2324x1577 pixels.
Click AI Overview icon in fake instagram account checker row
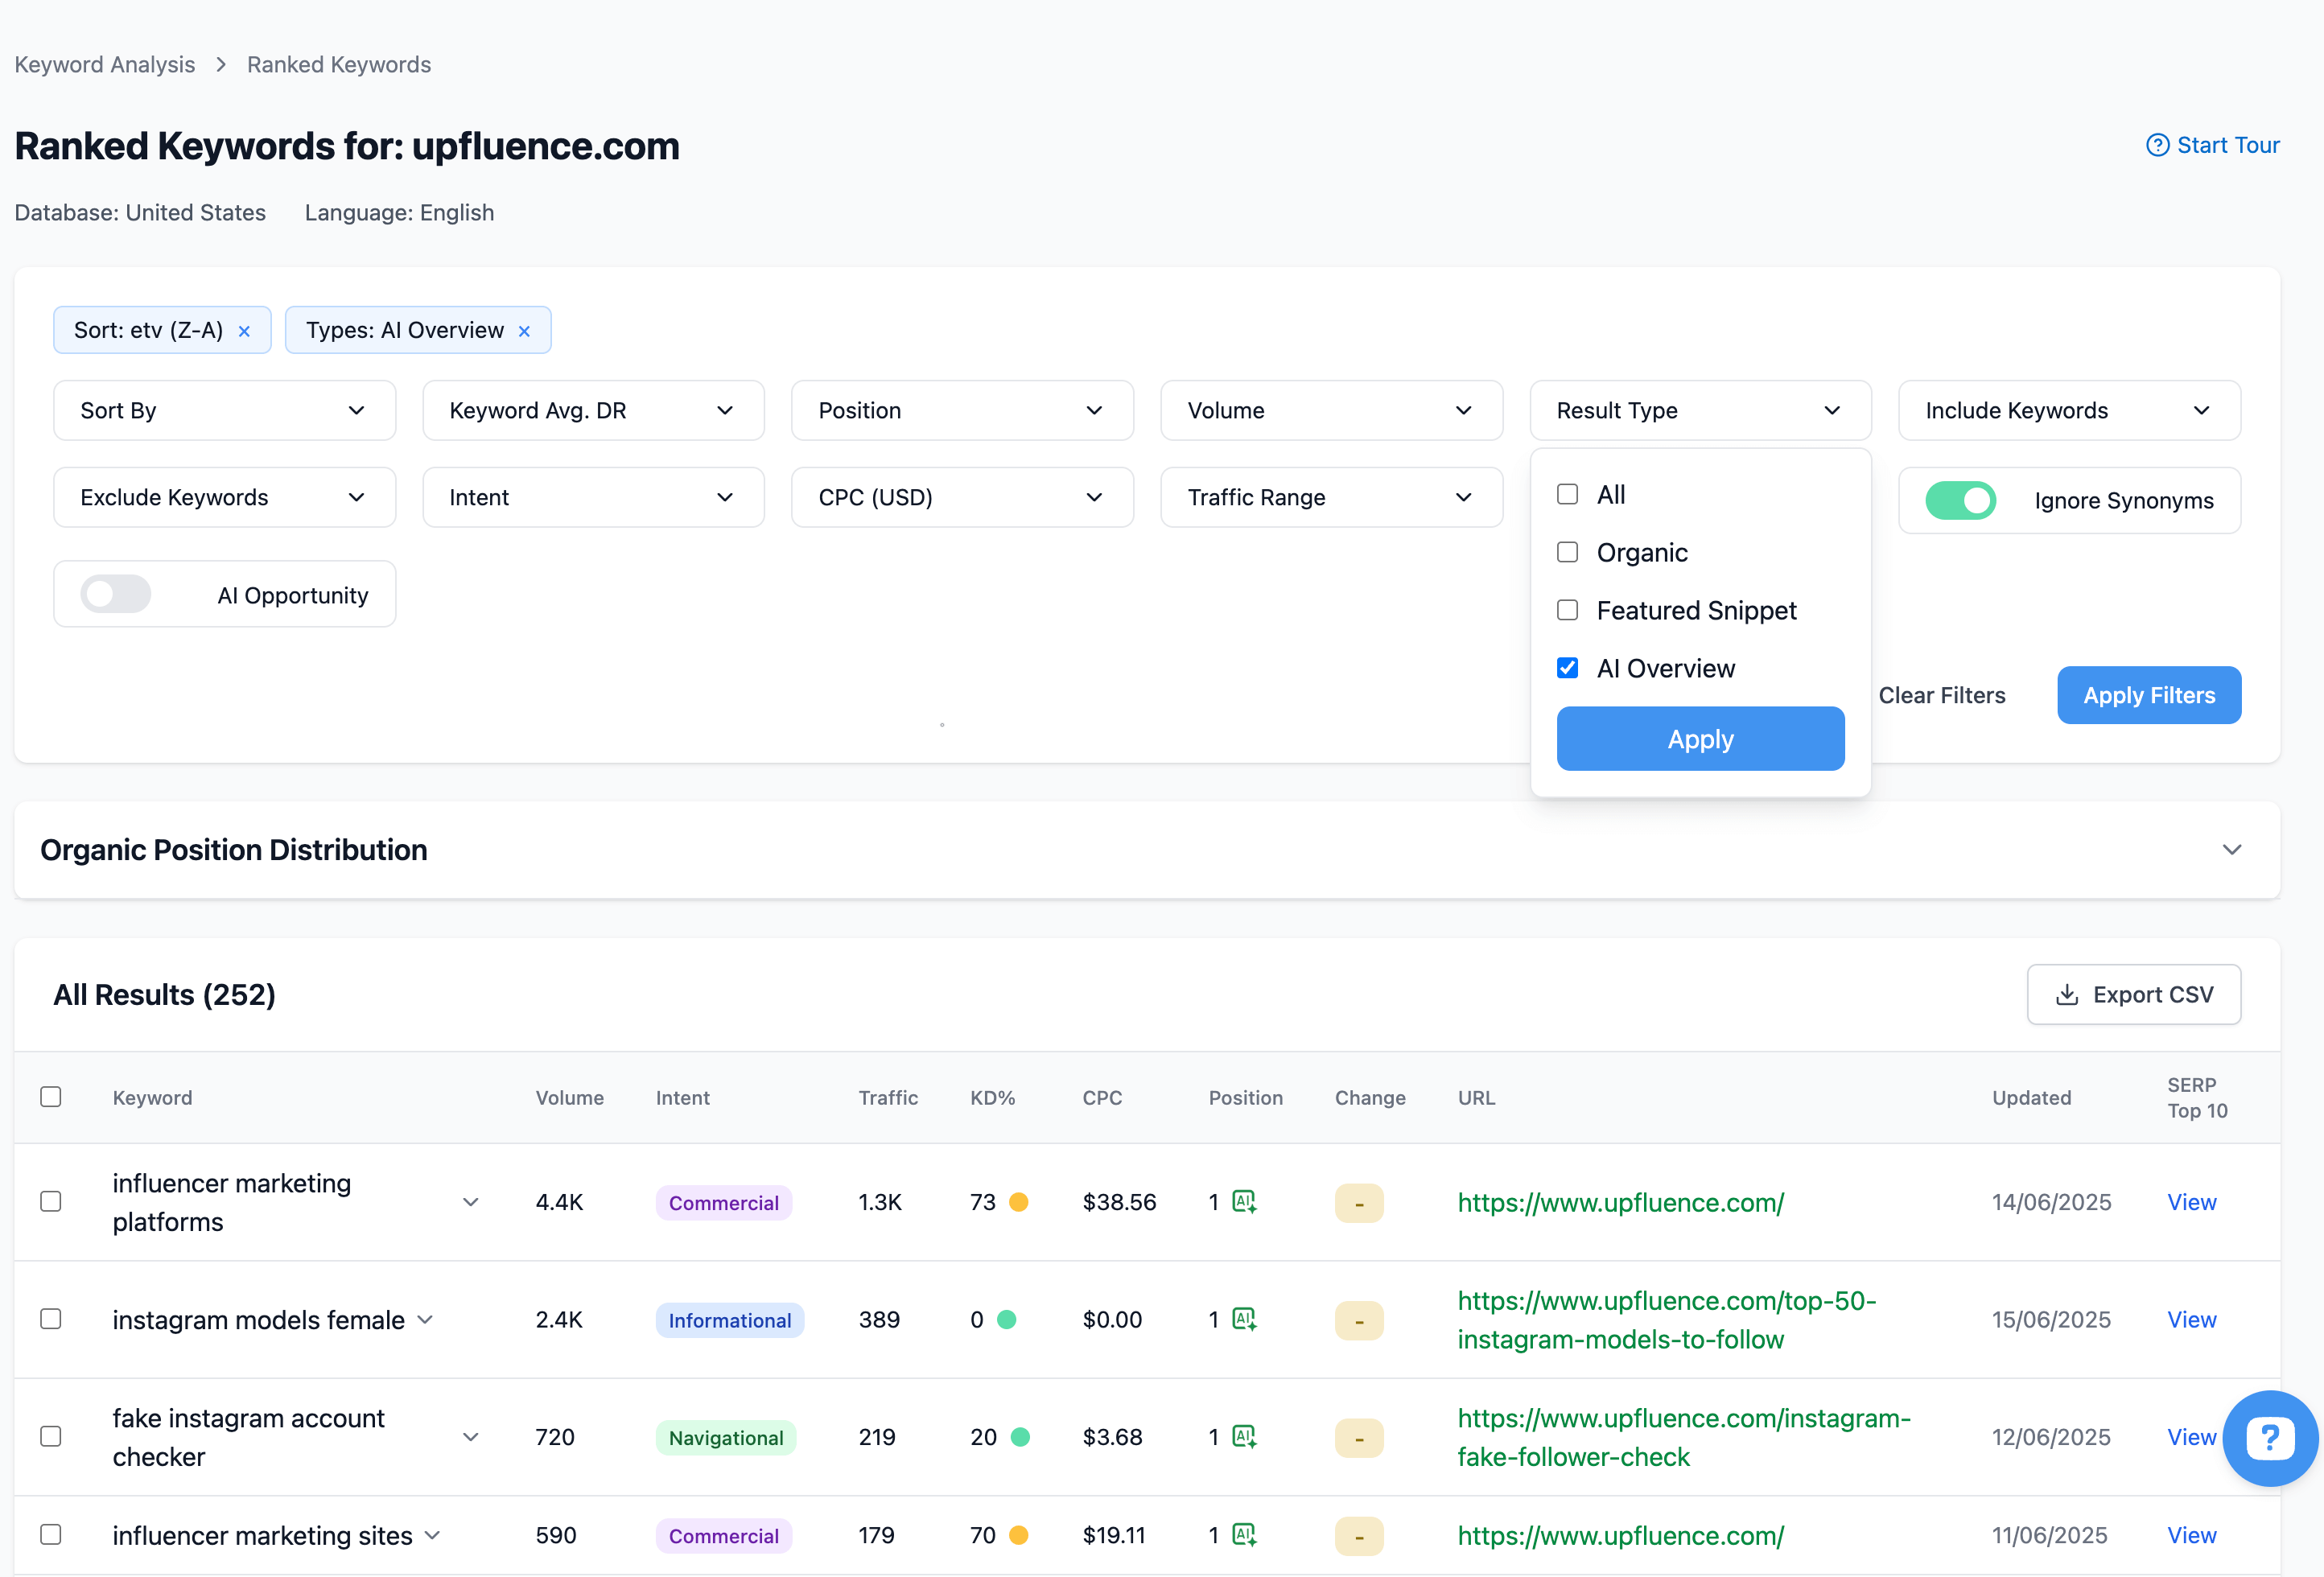(x=1244, y=1436)
